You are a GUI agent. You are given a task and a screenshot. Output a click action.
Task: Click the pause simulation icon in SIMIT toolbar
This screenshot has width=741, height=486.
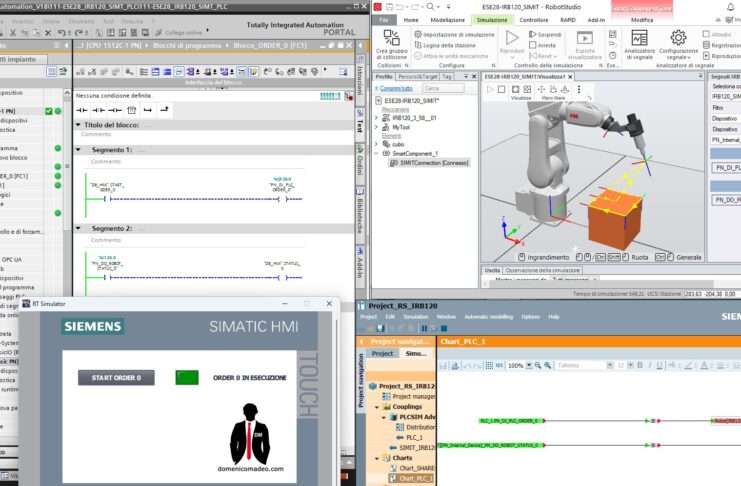pos(424,328)
